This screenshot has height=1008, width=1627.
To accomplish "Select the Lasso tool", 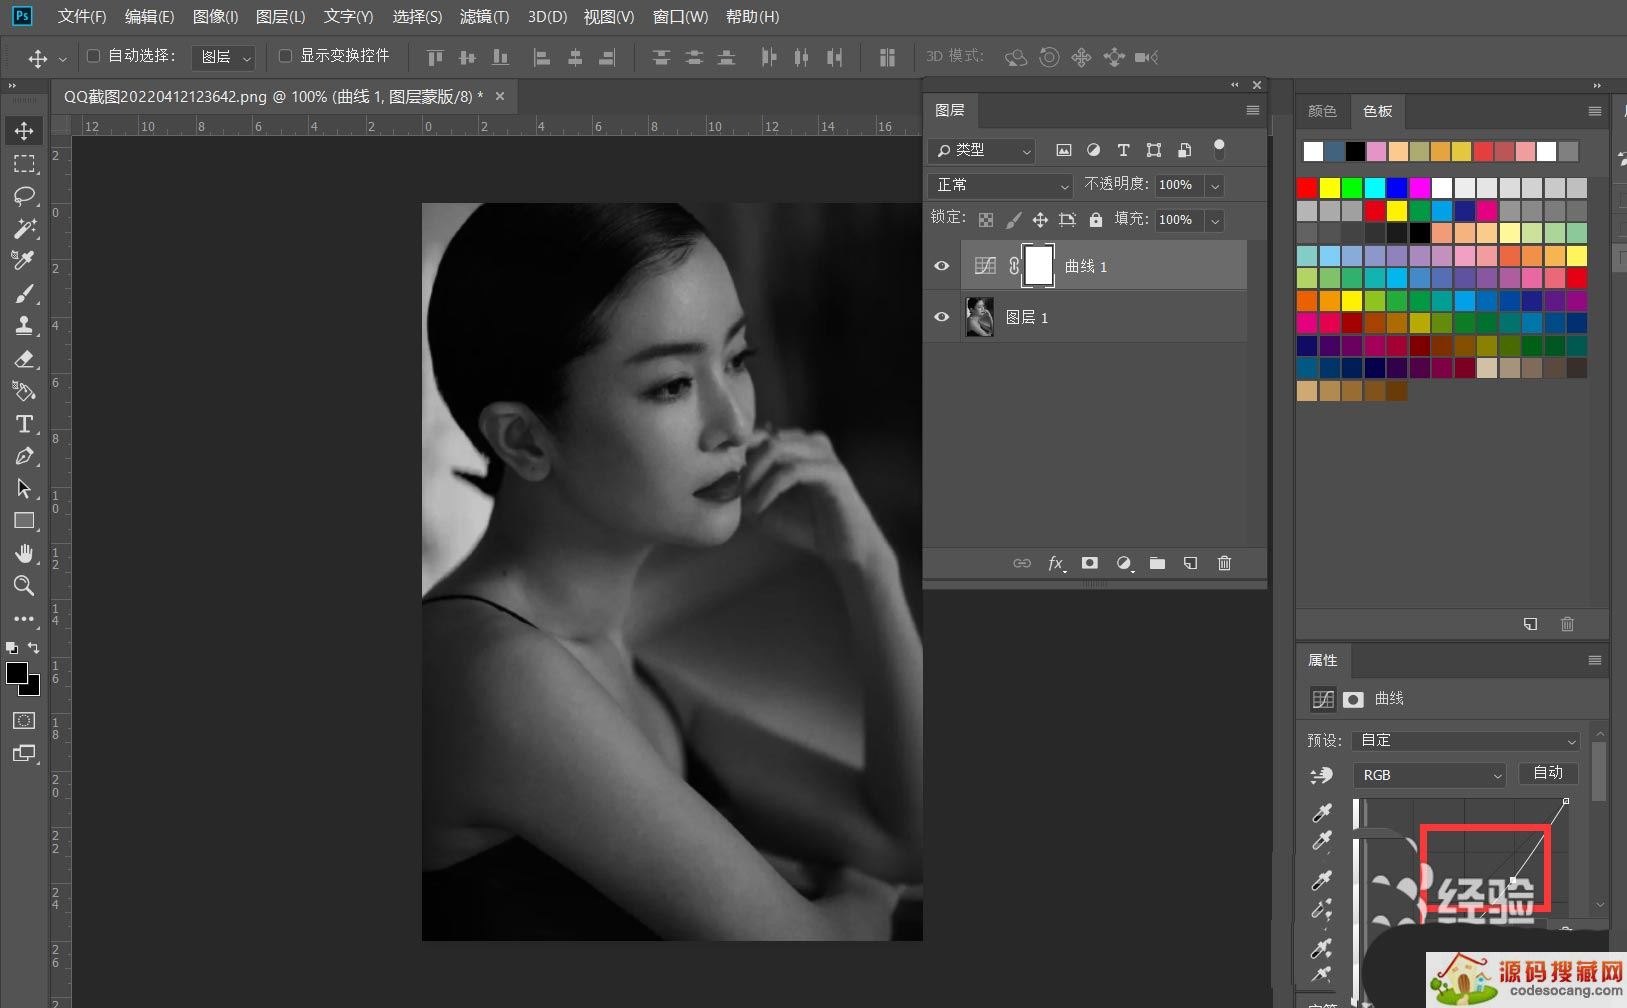I will point(25,196).
